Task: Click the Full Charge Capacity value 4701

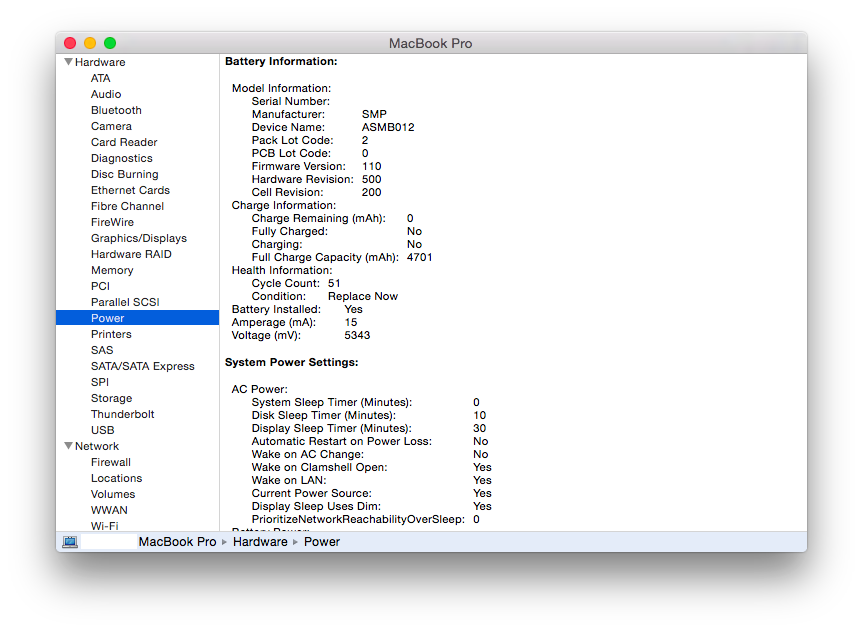Action: click(419, 257)
